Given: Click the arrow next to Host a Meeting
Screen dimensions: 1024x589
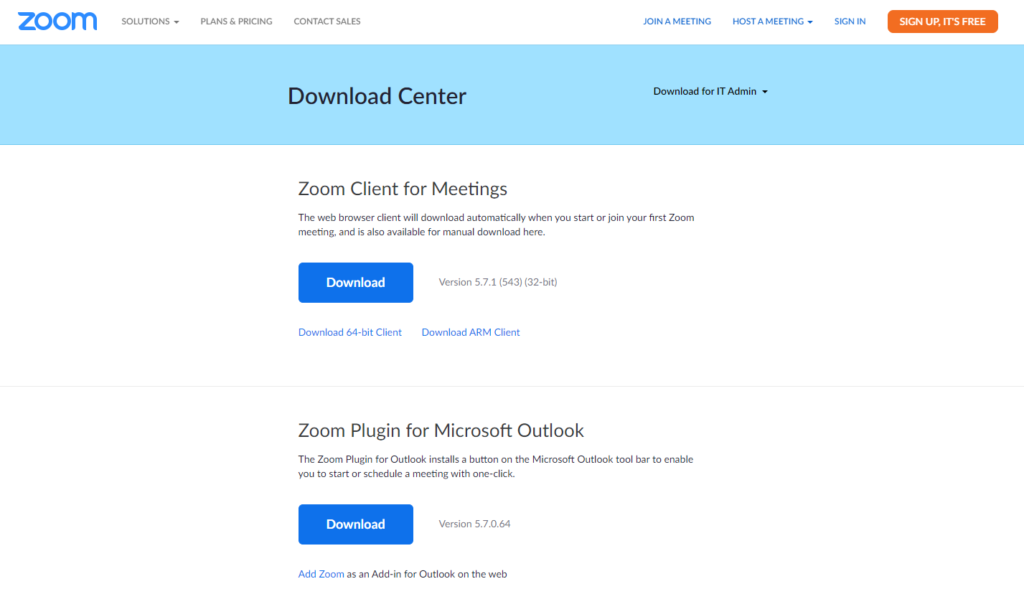Looking at the screenshot, I should point(810,22).
